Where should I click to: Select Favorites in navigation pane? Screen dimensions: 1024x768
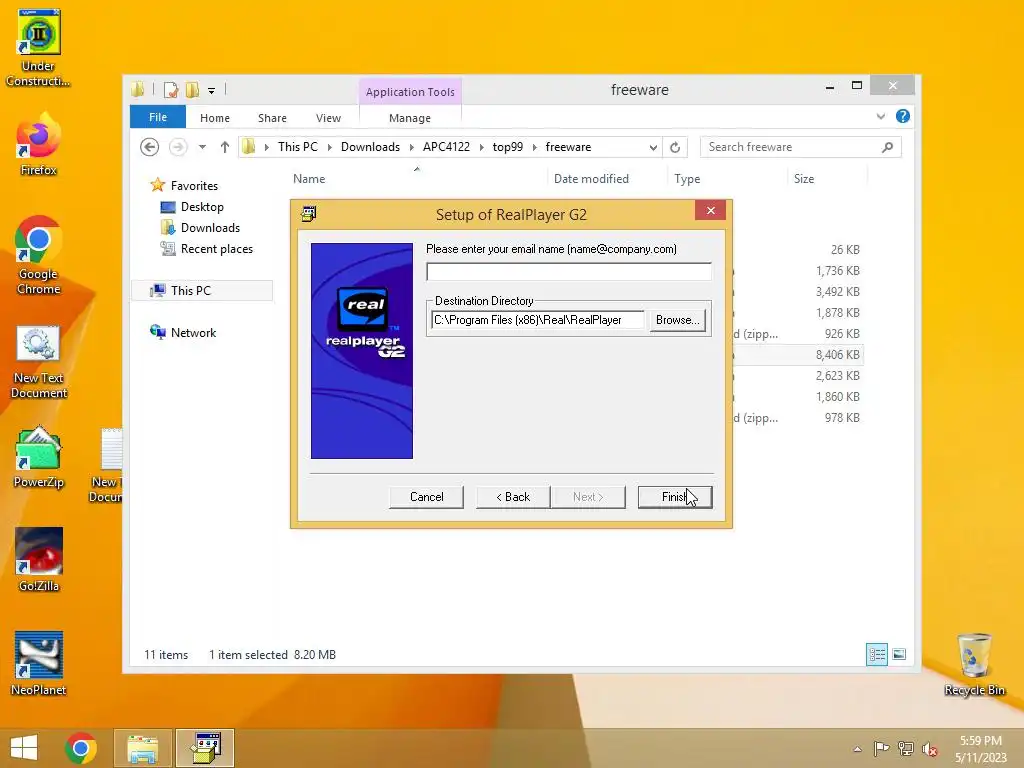[194, 185]
